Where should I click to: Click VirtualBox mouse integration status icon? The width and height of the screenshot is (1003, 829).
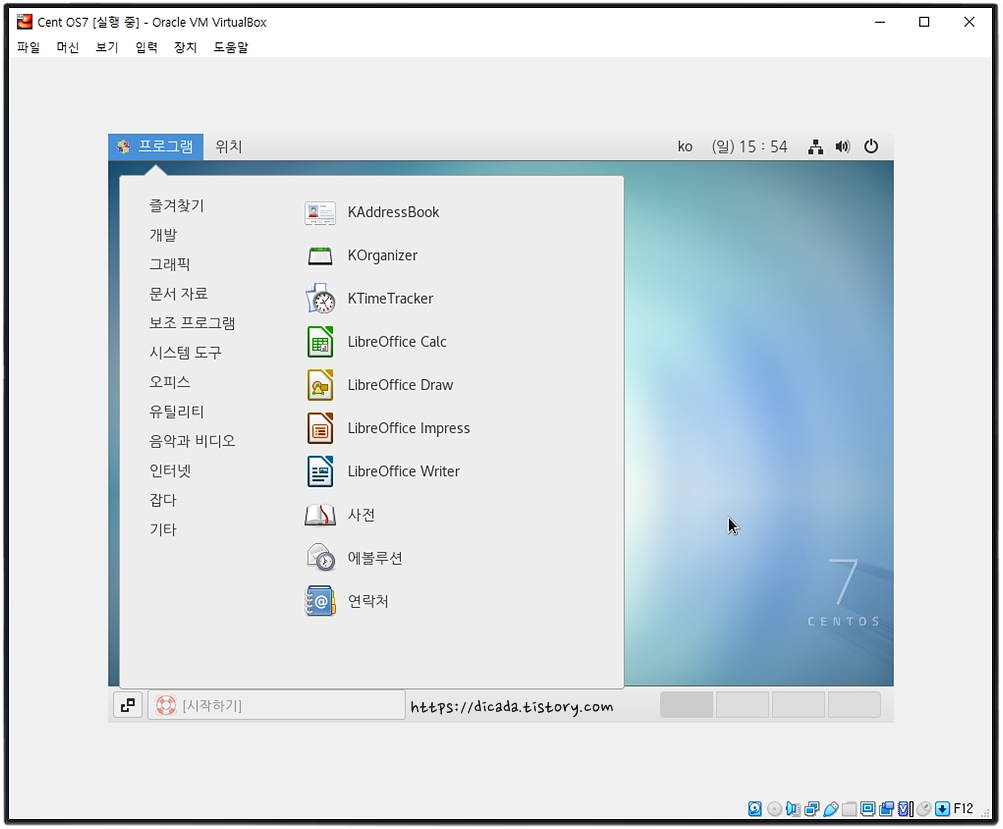[x=924, y=809]
